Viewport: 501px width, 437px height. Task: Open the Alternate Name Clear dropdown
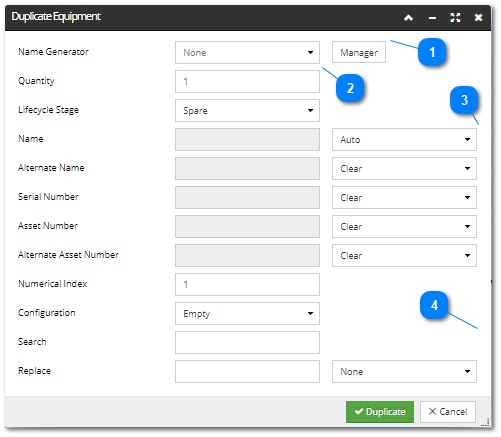tap(404, 168)
